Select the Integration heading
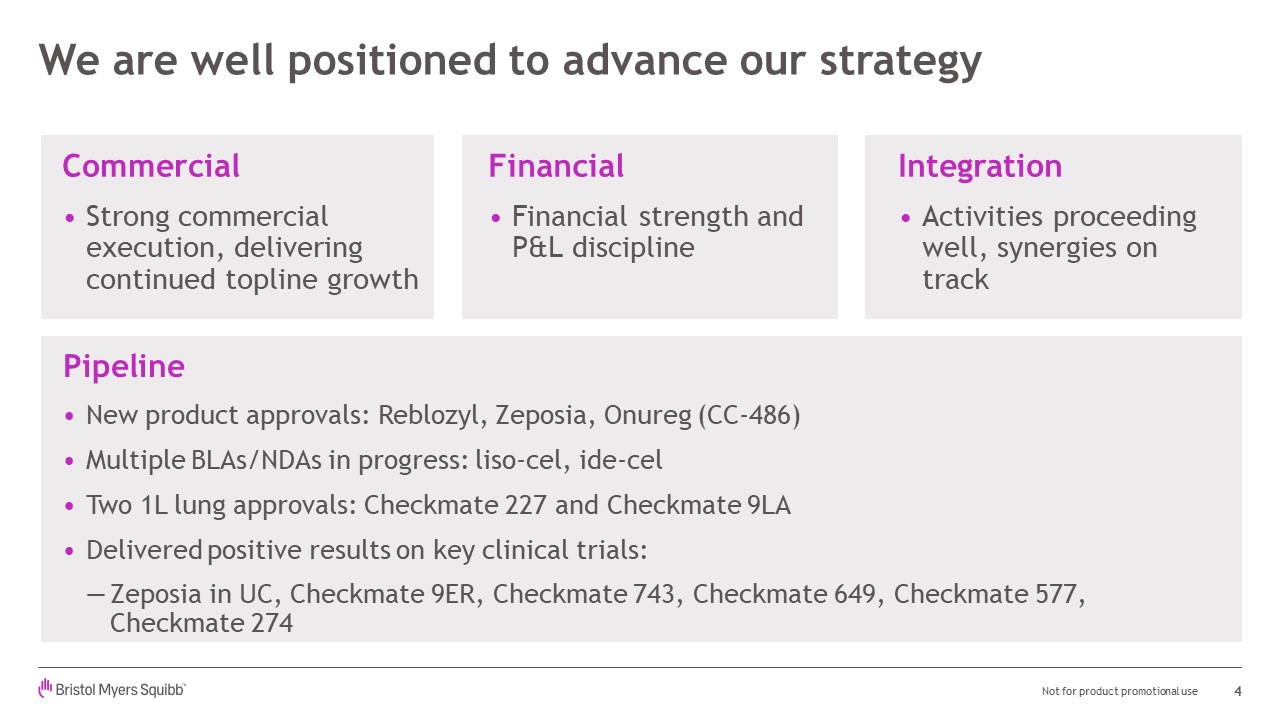Image resolution: width=1280 pixels, height=720 pixels. 980,166
